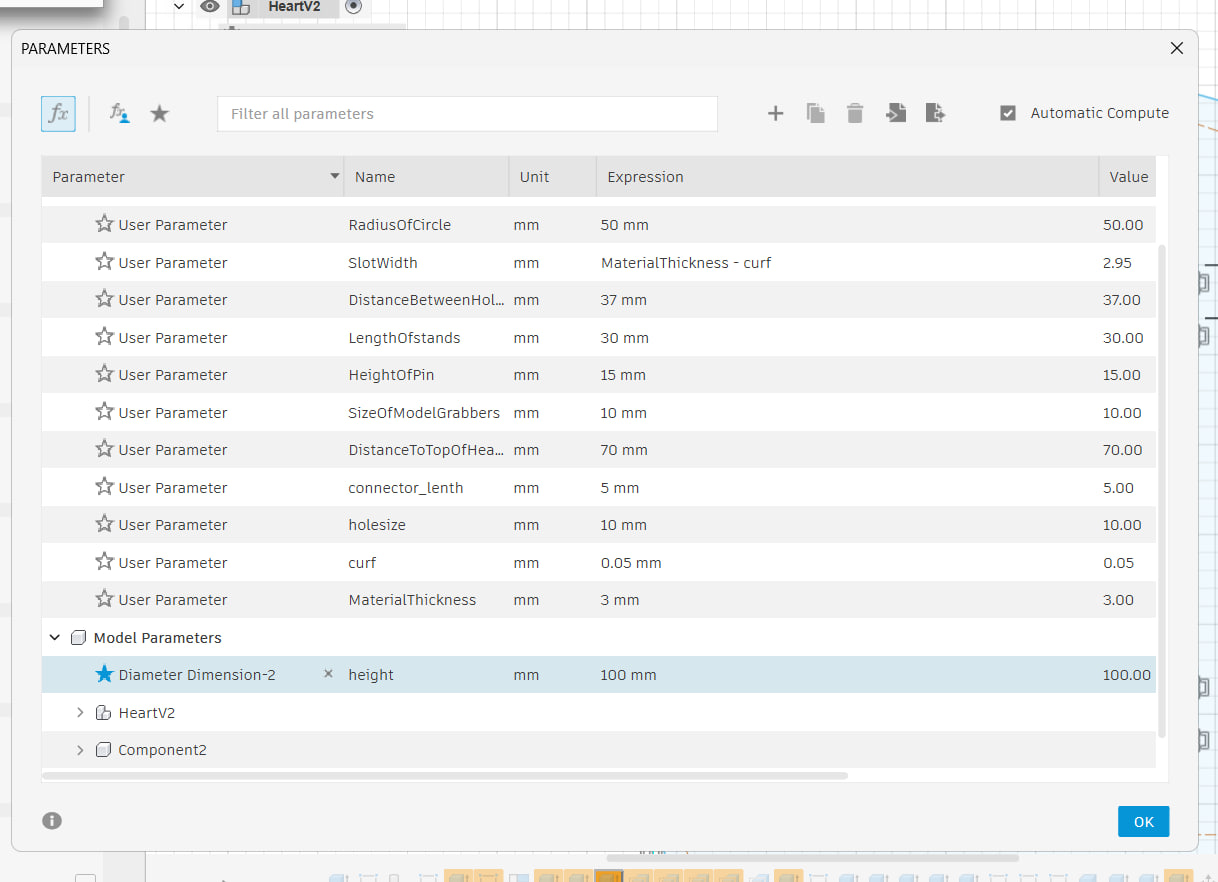Favorite the MaterialThickness parameter star
This screenshot has width=1218, height=882.
[x=104, y=599]
